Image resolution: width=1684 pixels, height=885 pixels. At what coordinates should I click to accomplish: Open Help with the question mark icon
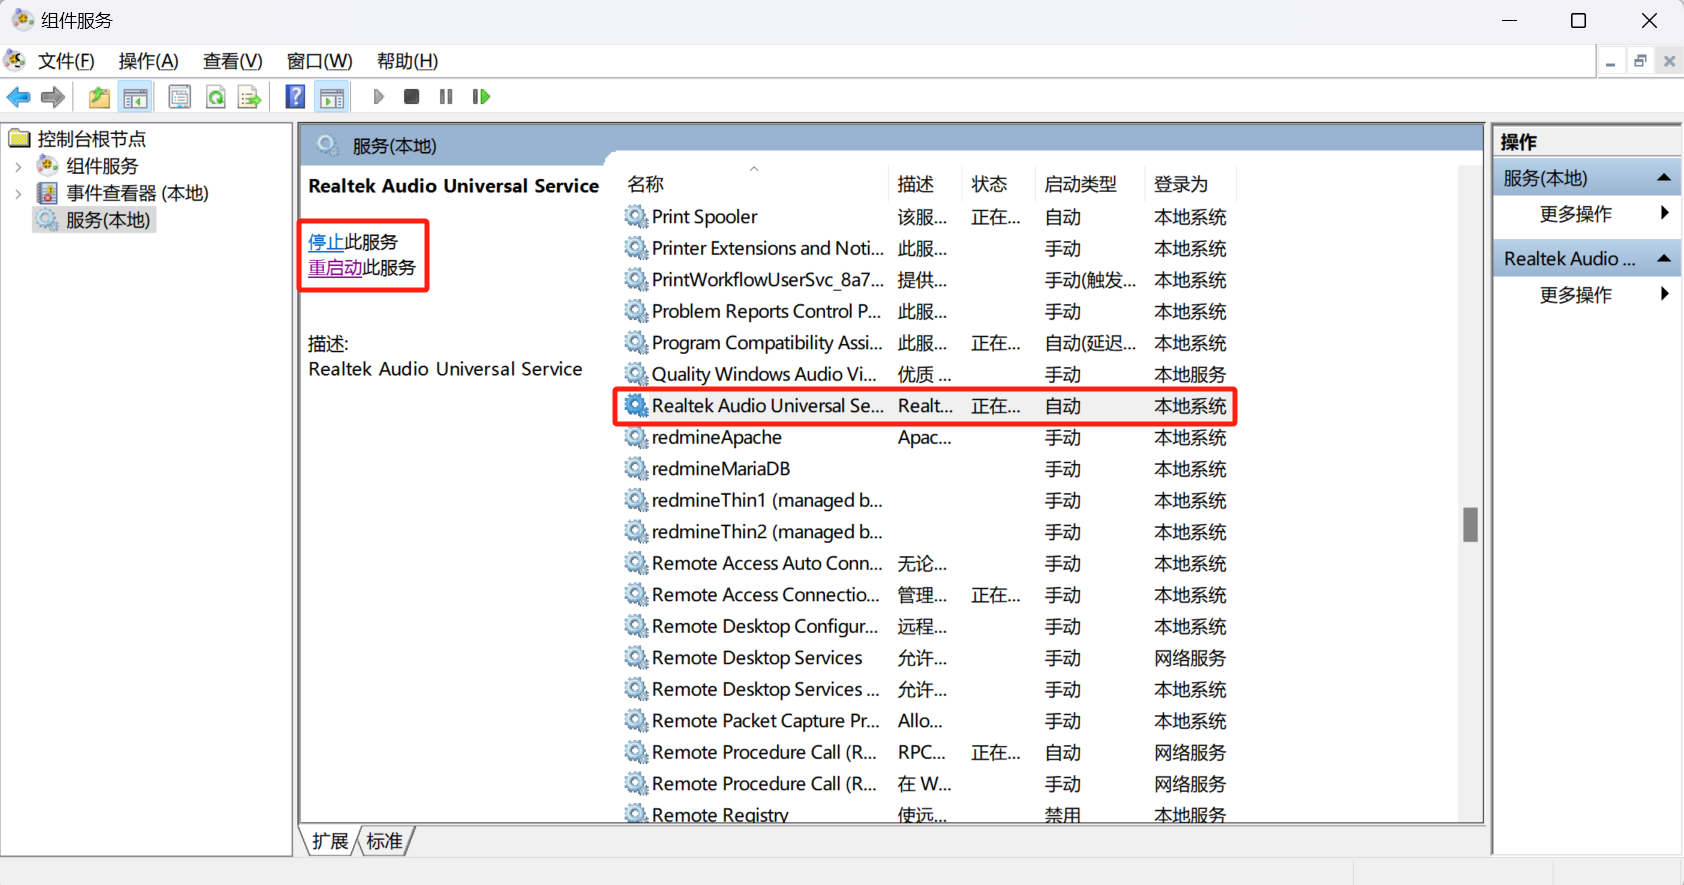[x=295, y=97]
